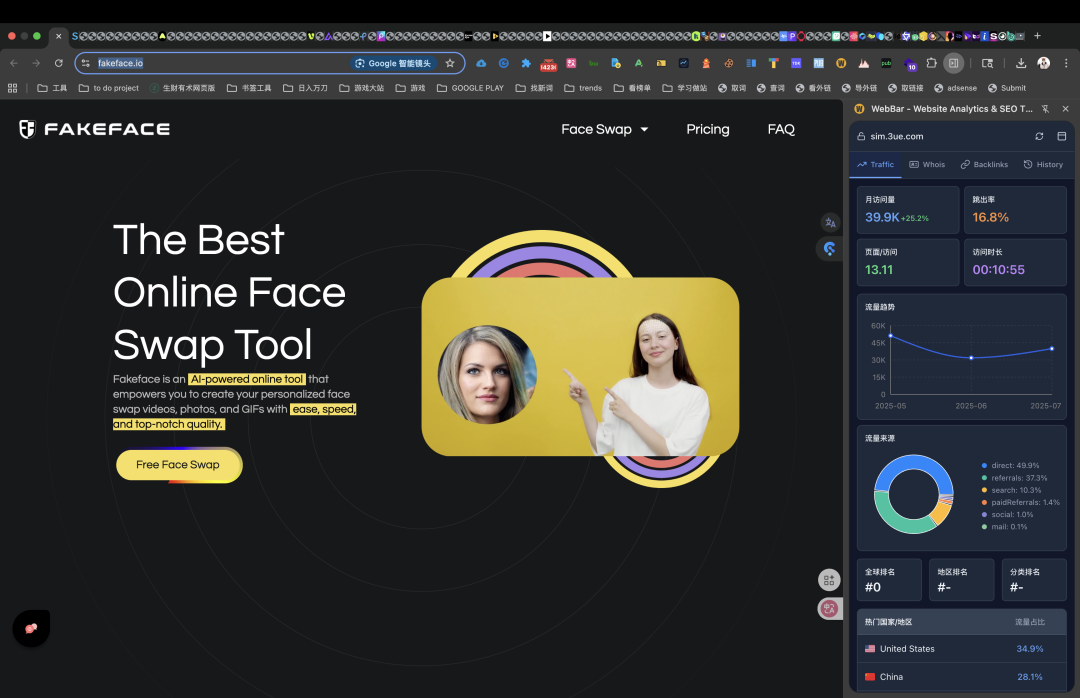Open the 日入万刀 bookmark folder
The image size is (1080, 698).
pos(305,88)
